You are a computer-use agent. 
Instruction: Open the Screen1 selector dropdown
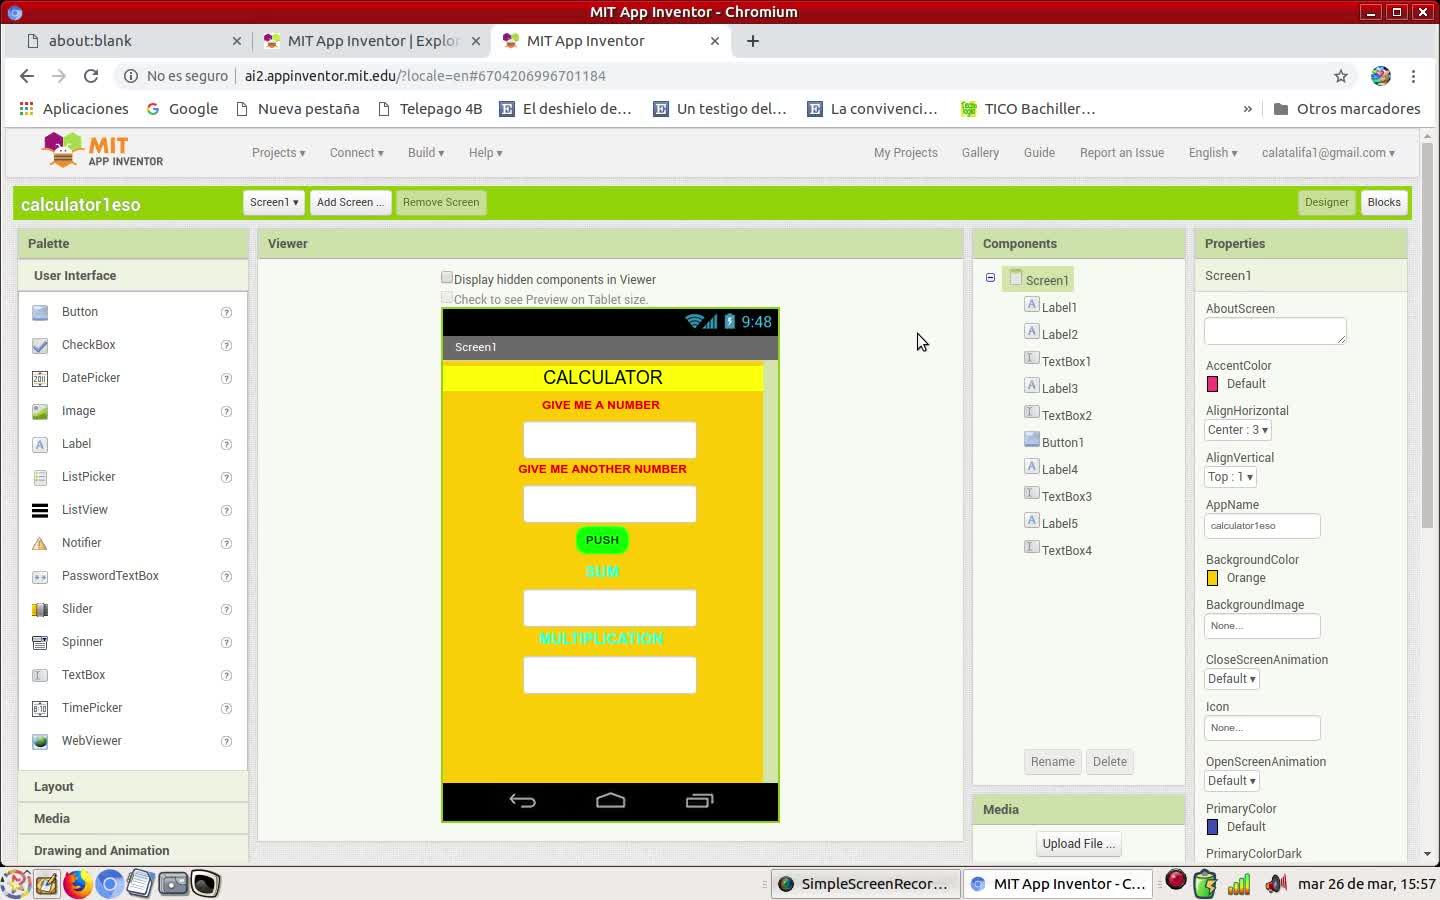click(x=274, y=202)
